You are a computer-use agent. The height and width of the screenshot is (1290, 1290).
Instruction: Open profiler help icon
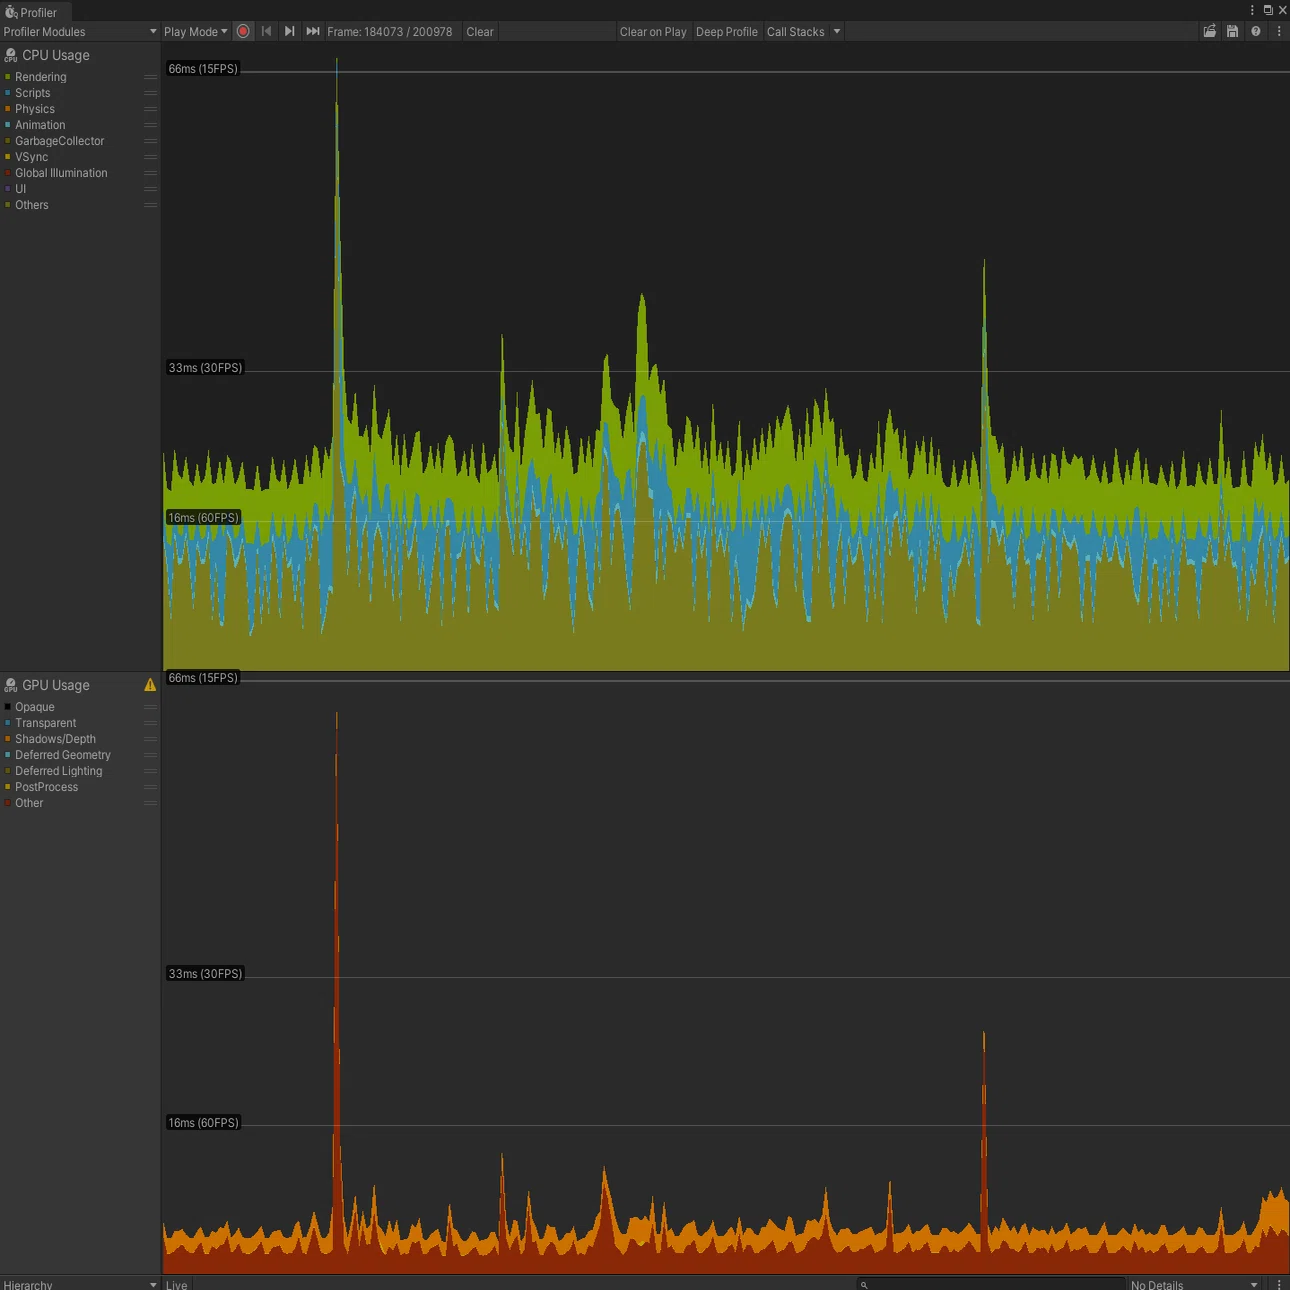pyautogui.click(x=1256, y=31)
